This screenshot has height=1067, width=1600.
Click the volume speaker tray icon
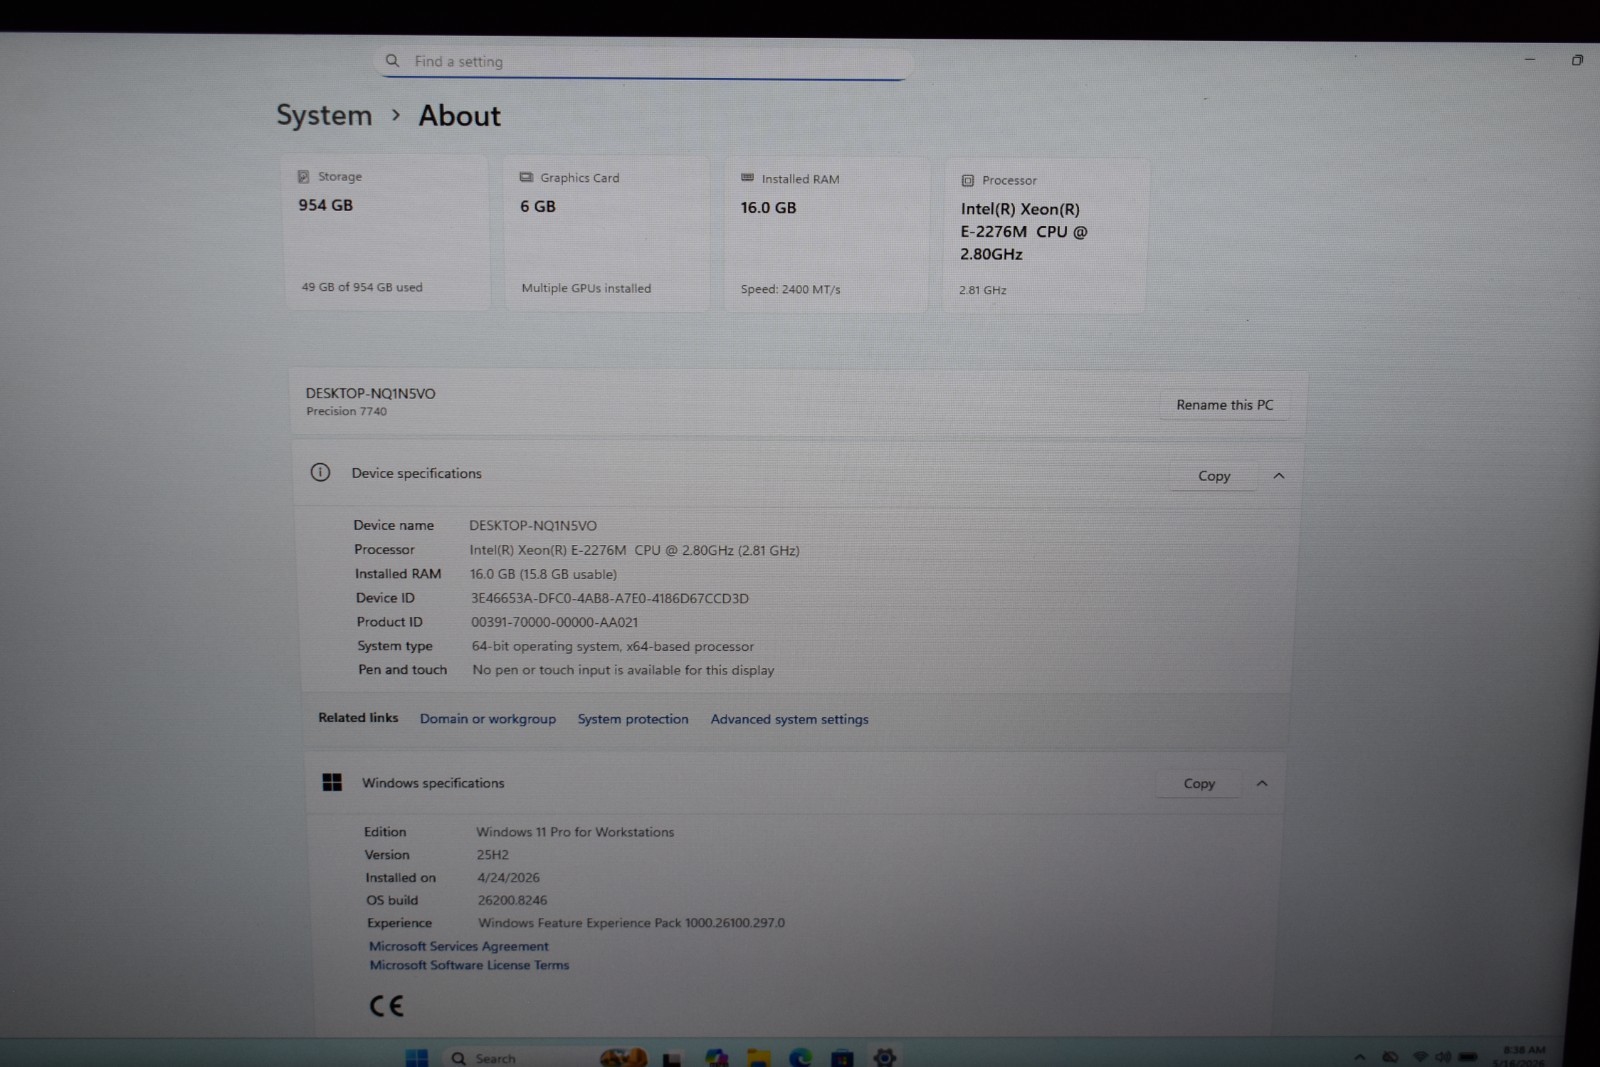coord(1443,1056)
